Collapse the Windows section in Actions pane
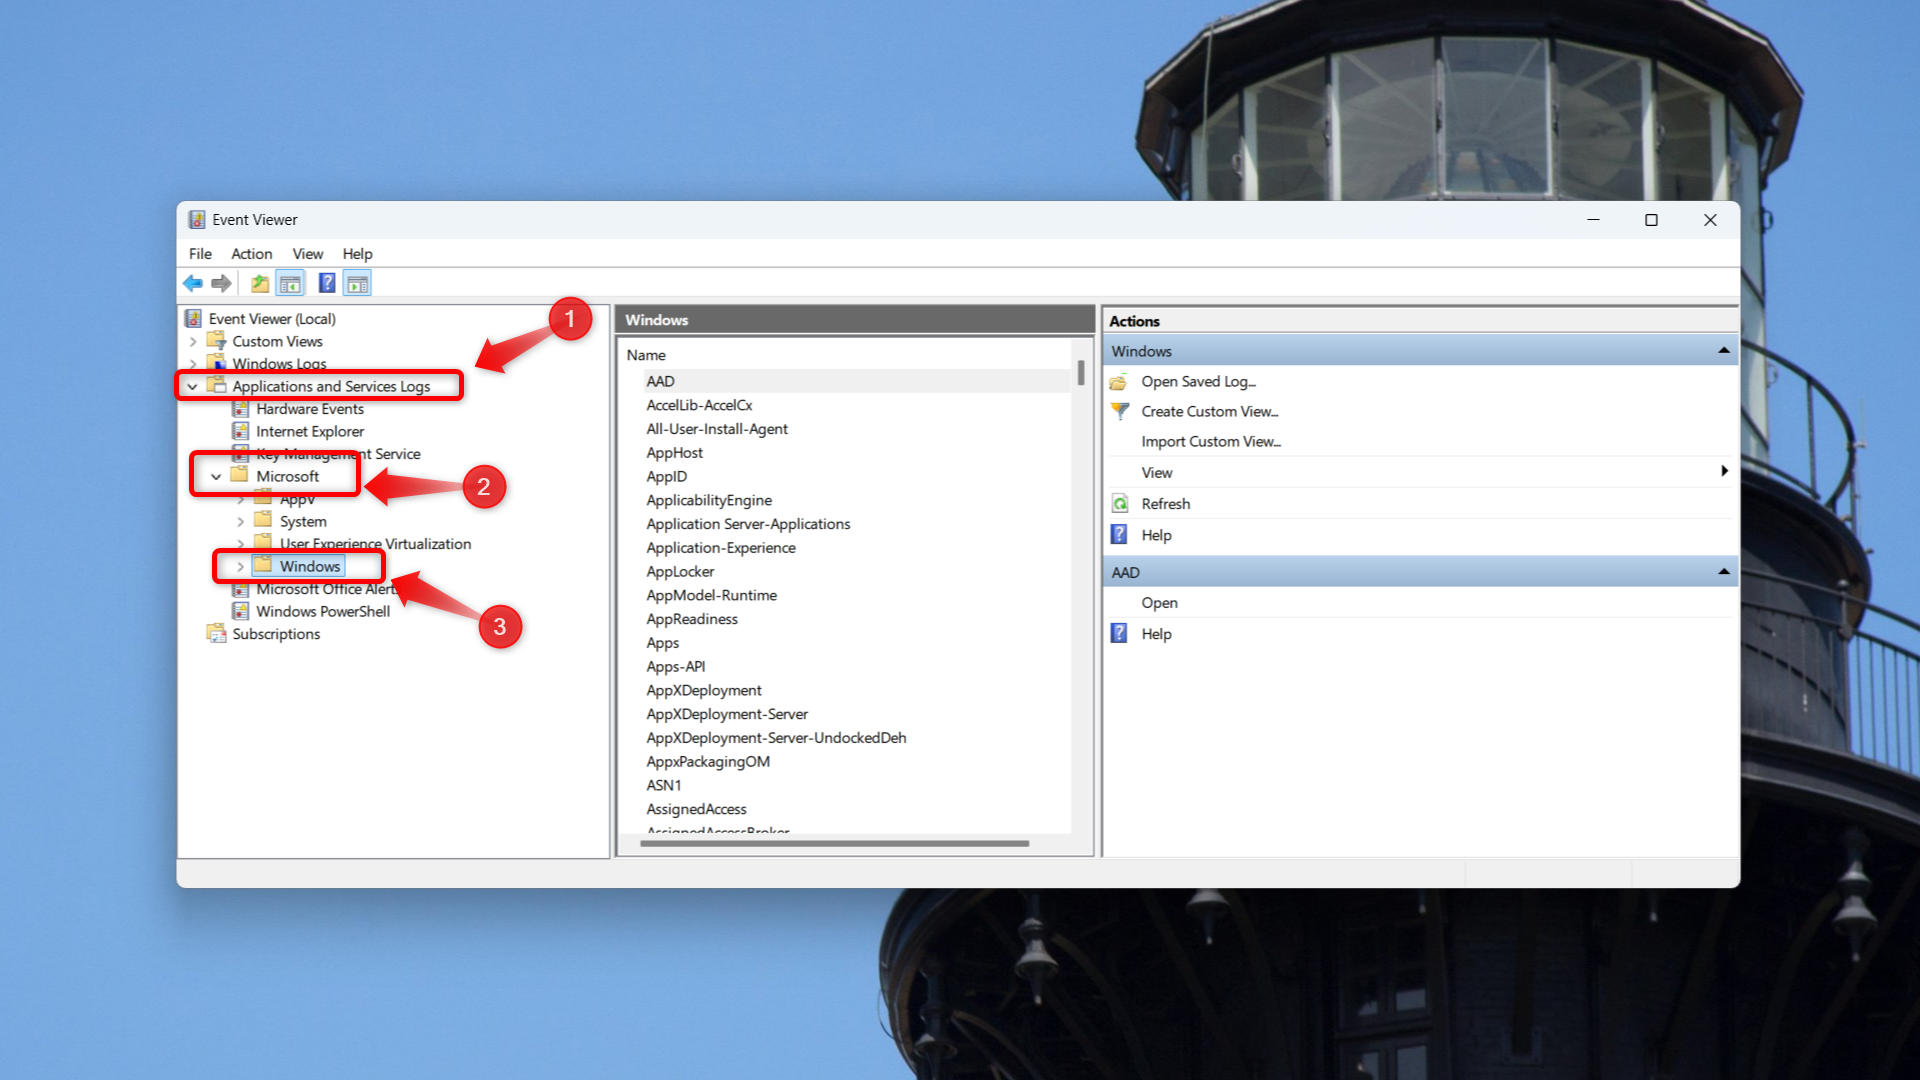The image size is (1920, 1080). [x=1723, y=351]
